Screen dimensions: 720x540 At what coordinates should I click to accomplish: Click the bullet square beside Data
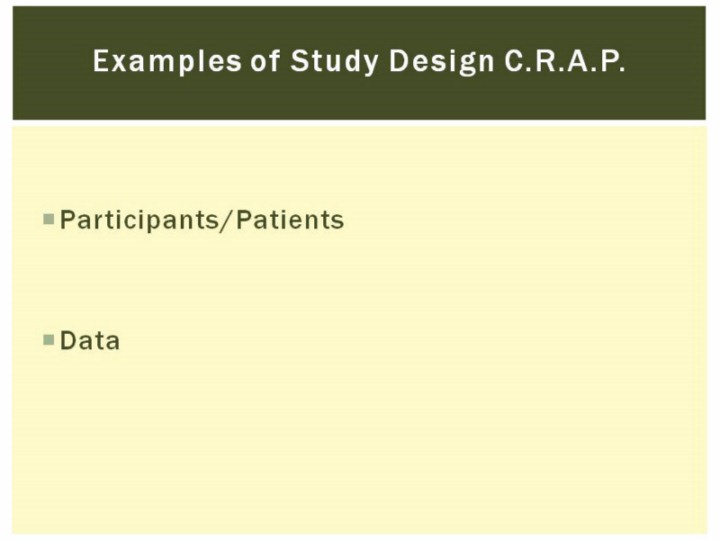tap(48, 340)
